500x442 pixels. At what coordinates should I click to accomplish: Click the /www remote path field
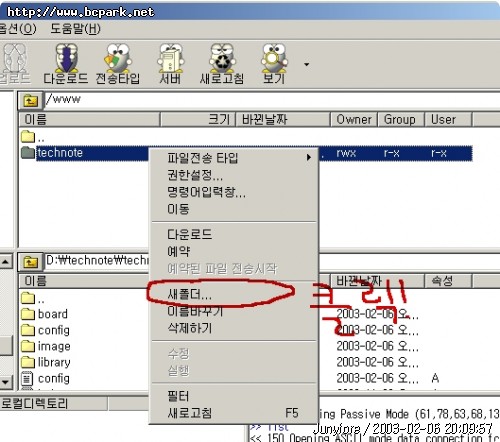tap(272, 100)
